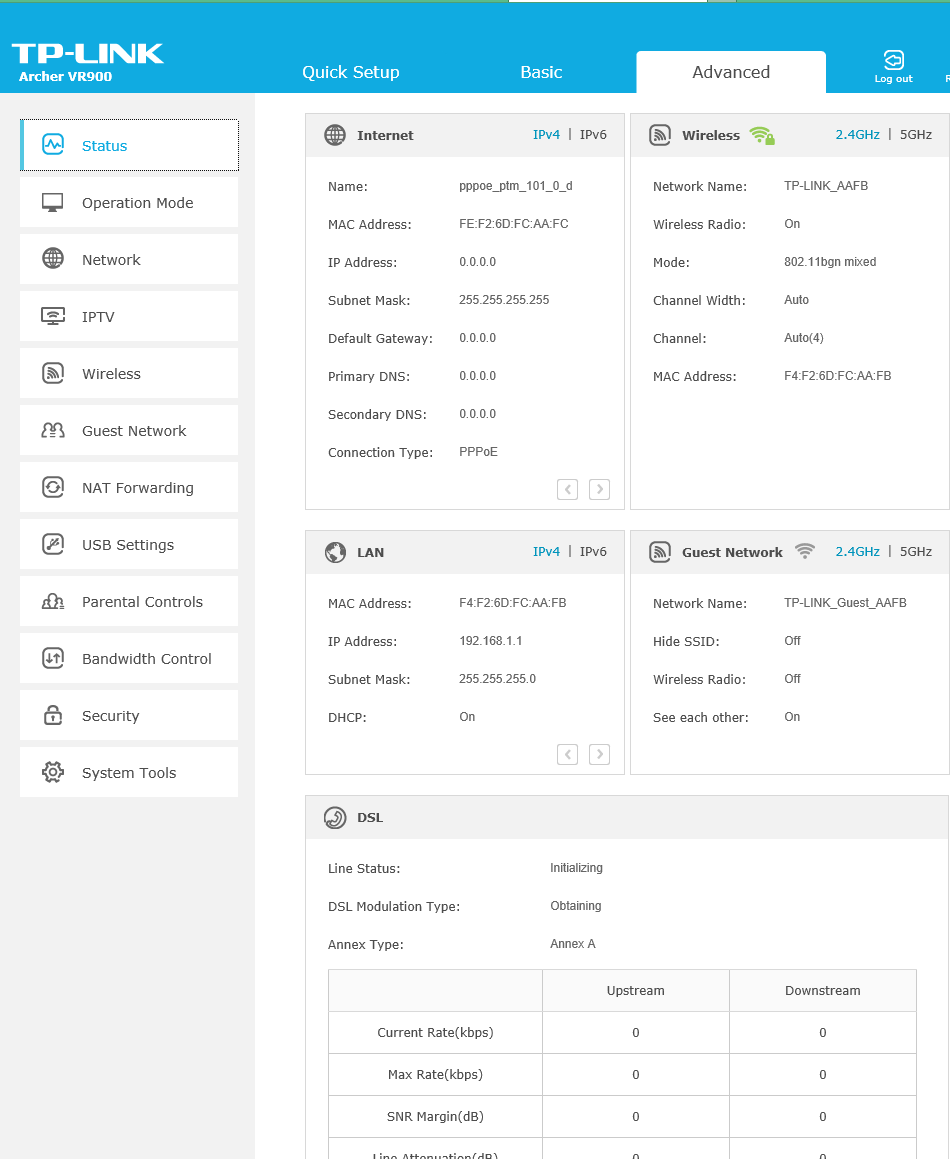Switch to the Basic tab
950x1159 pixels.
[x=541, y=72]
